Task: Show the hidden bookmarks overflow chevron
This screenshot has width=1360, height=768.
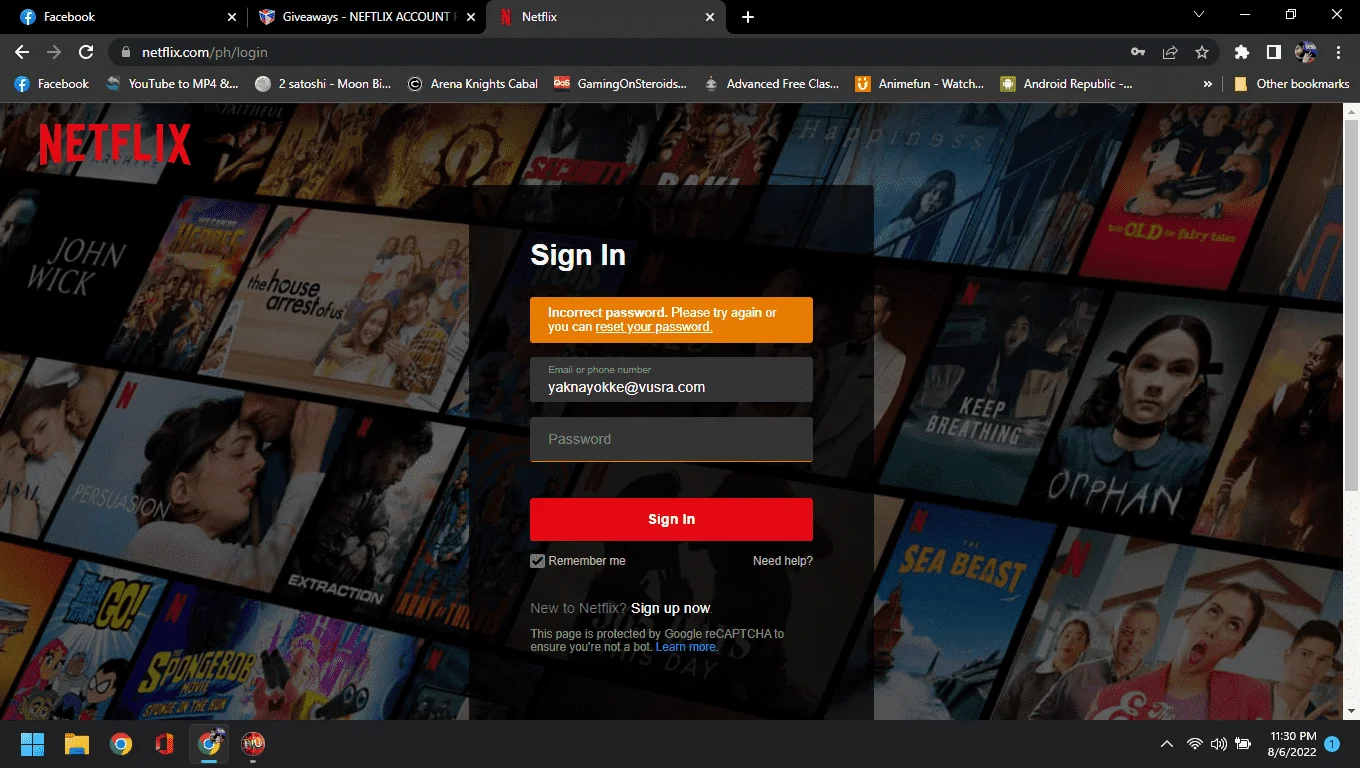Action: (x=1208, y=84)
